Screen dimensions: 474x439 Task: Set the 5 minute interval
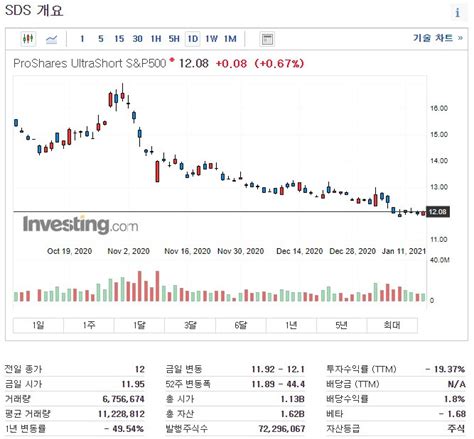[x=101, y=39]
